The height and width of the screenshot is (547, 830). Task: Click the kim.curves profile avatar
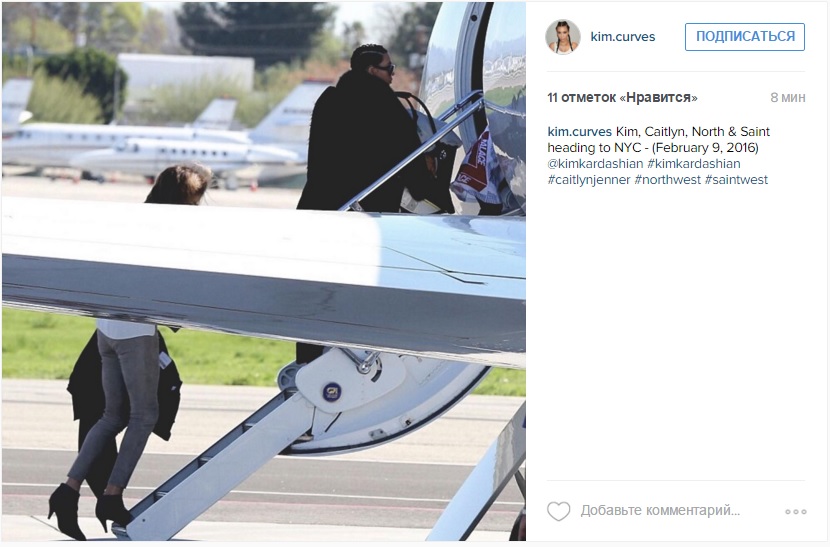(x=563, y=37)
